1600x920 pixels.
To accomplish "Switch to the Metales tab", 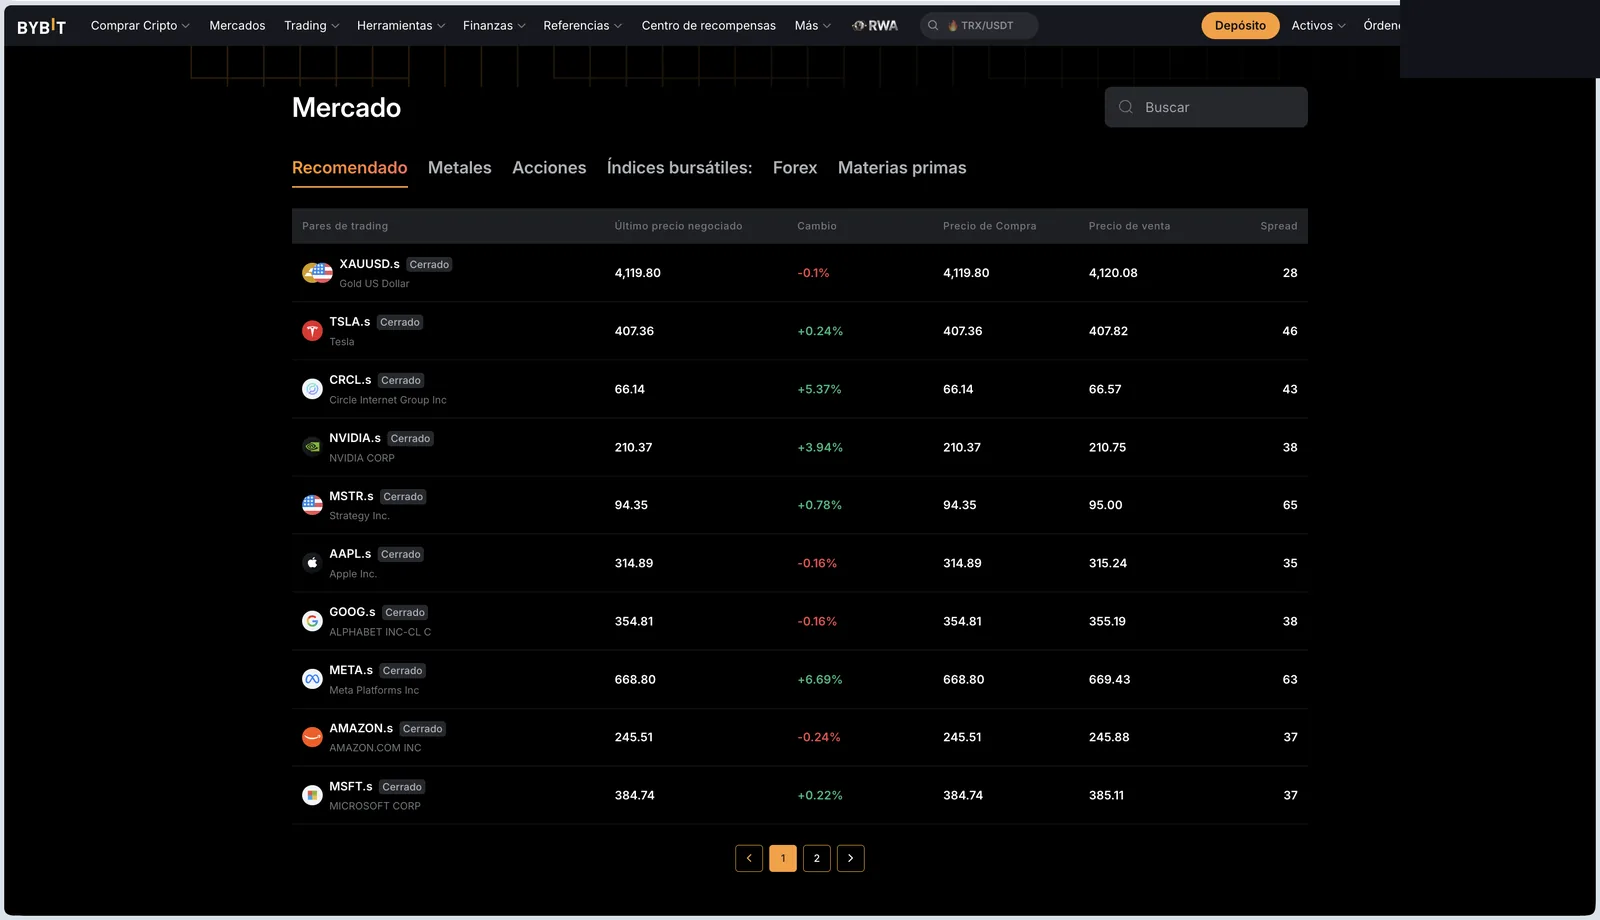I will click(x=460, y=168).
